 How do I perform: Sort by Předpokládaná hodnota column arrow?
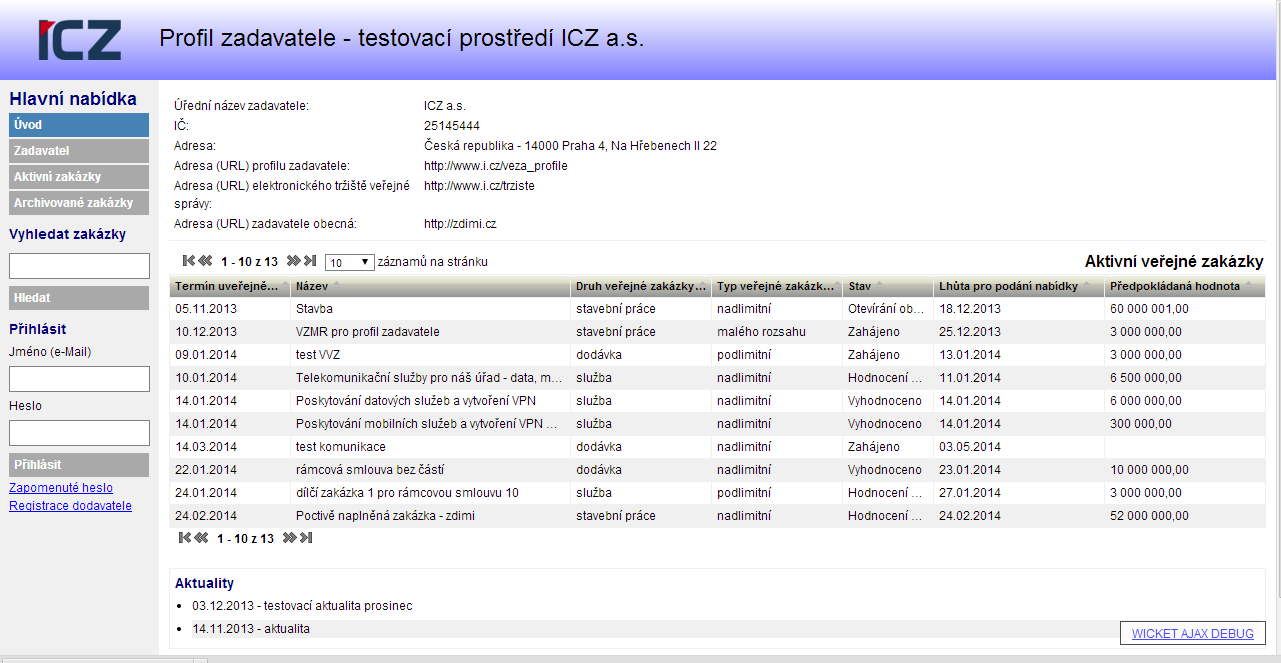point(1248,287)
